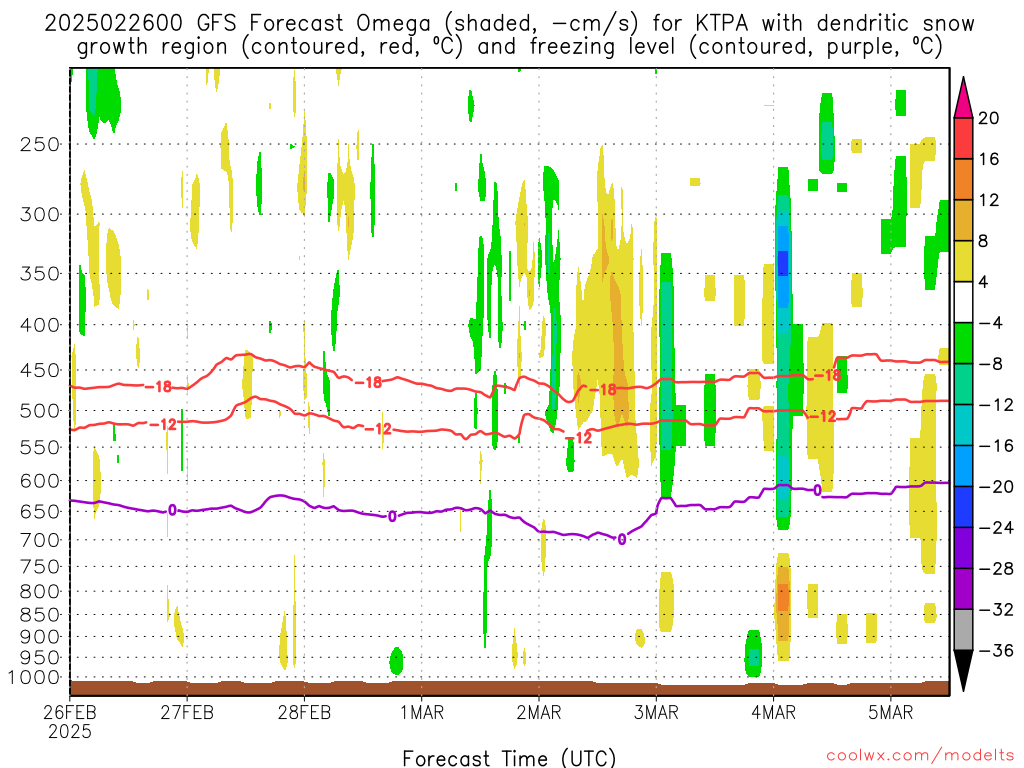Click the orange colorbar segment between 12 and 16
Image resolution: width=1024 pixels, height=768 pixels.
point(963,180)
